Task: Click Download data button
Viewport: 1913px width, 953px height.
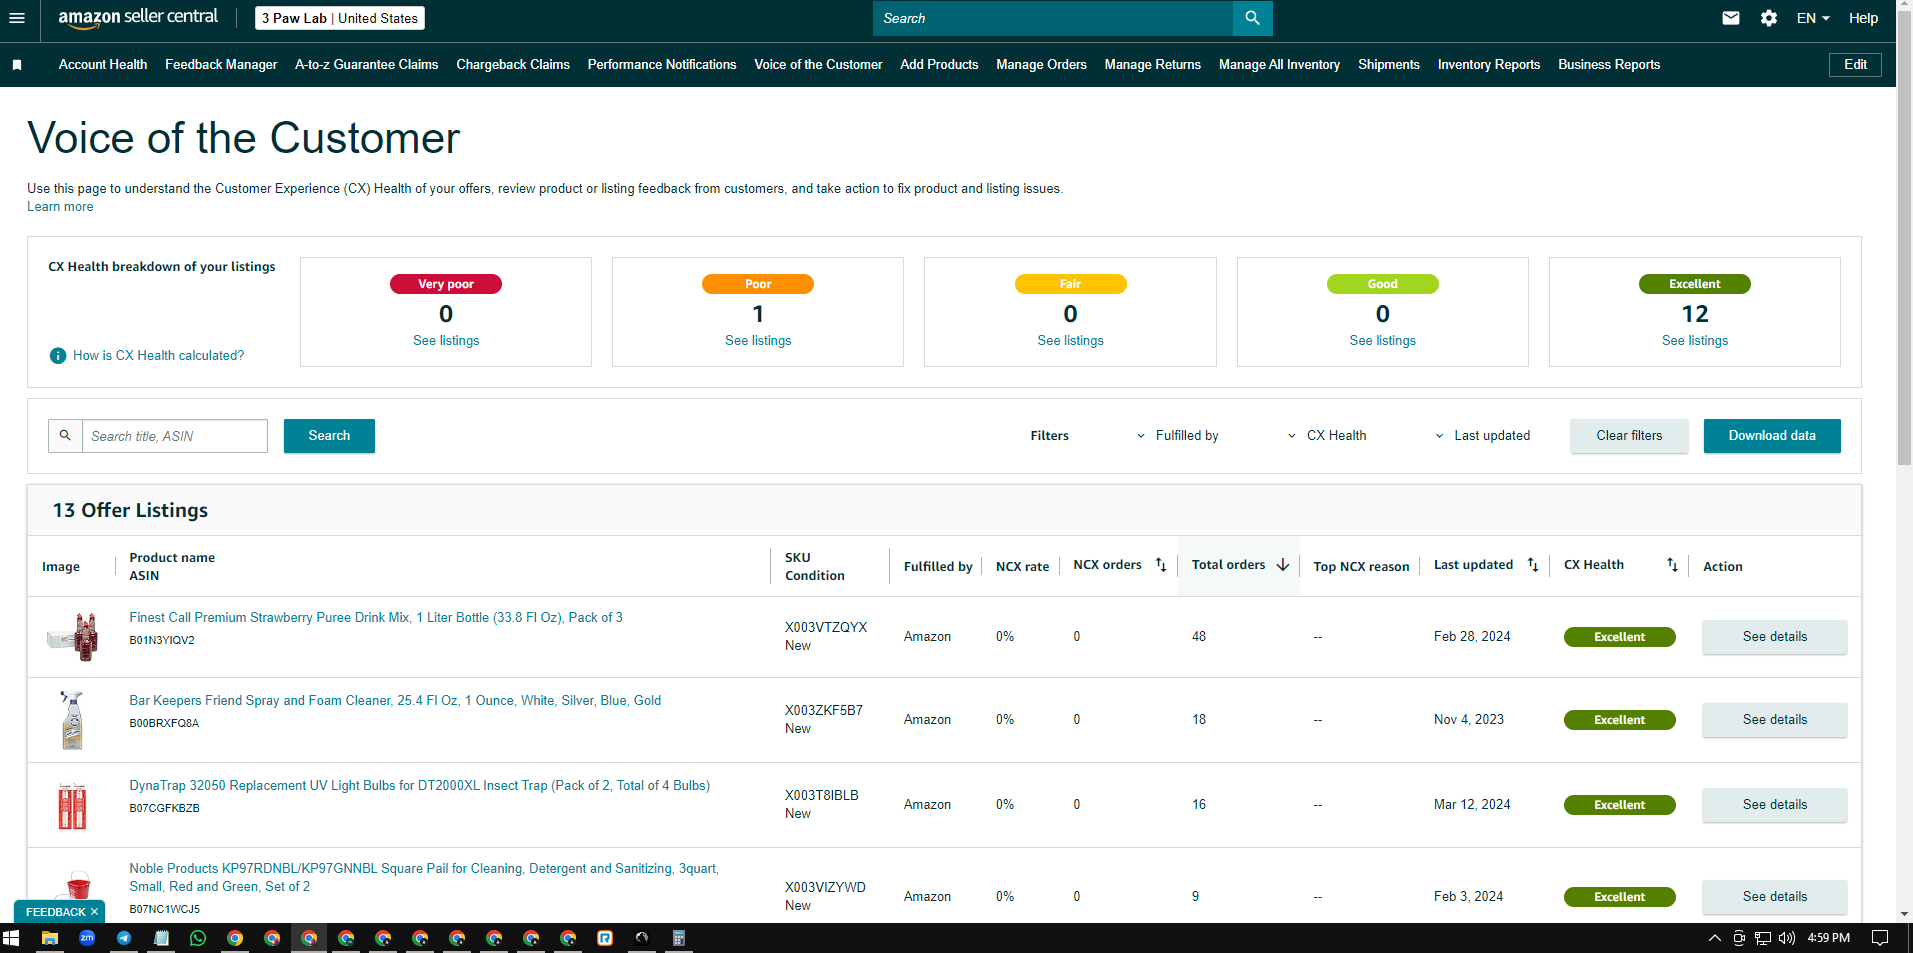Action: pyautogui.click(x=1772, y=436)
